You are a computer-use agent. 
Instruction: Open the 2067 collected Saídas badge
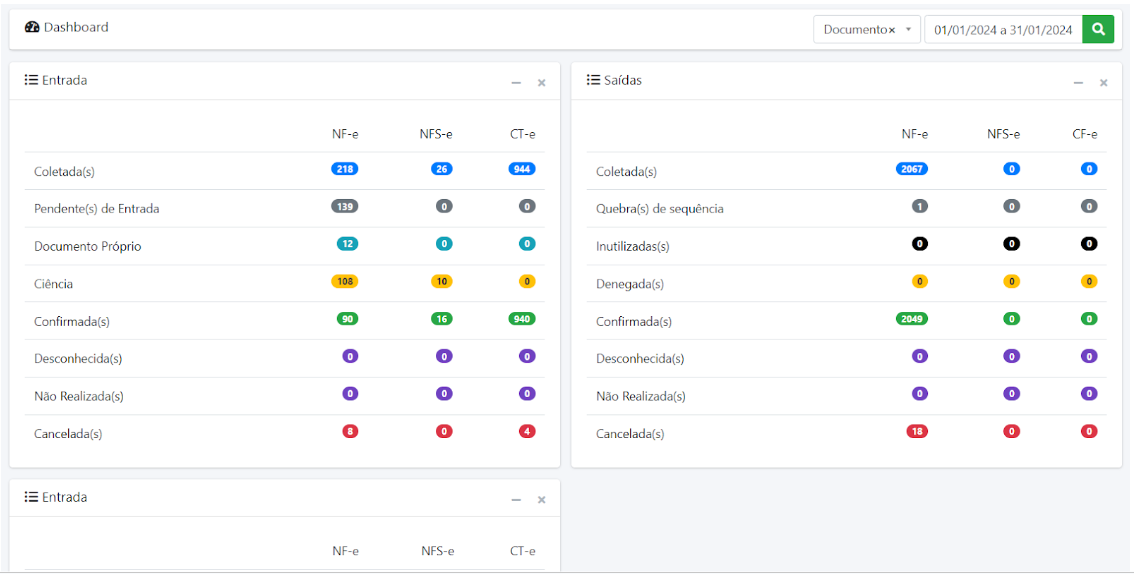pyautogui.click(x=911, y=169)
